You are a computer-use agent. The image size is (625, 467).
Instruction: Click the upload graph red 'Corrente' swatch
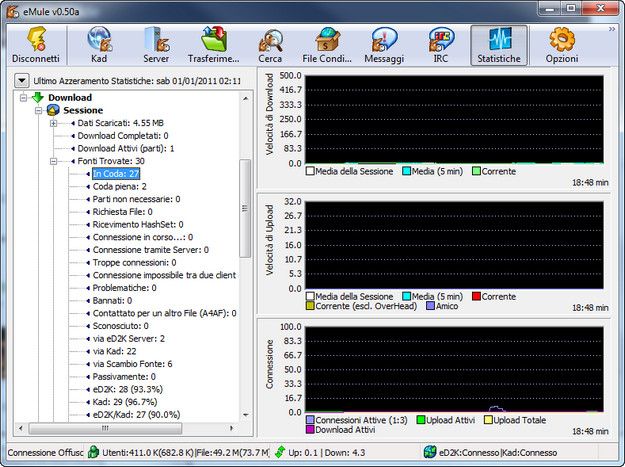click(x=476, y=296)
